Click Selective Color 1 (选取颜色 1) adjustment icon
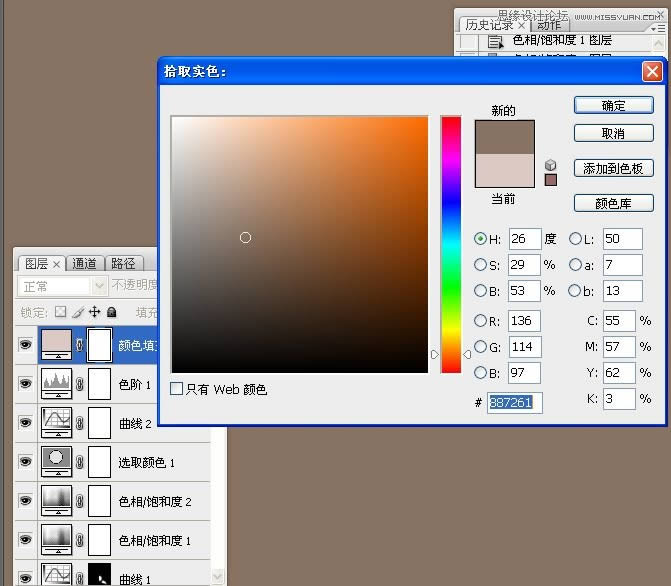671x586 pixels. (x=56, y=461)
